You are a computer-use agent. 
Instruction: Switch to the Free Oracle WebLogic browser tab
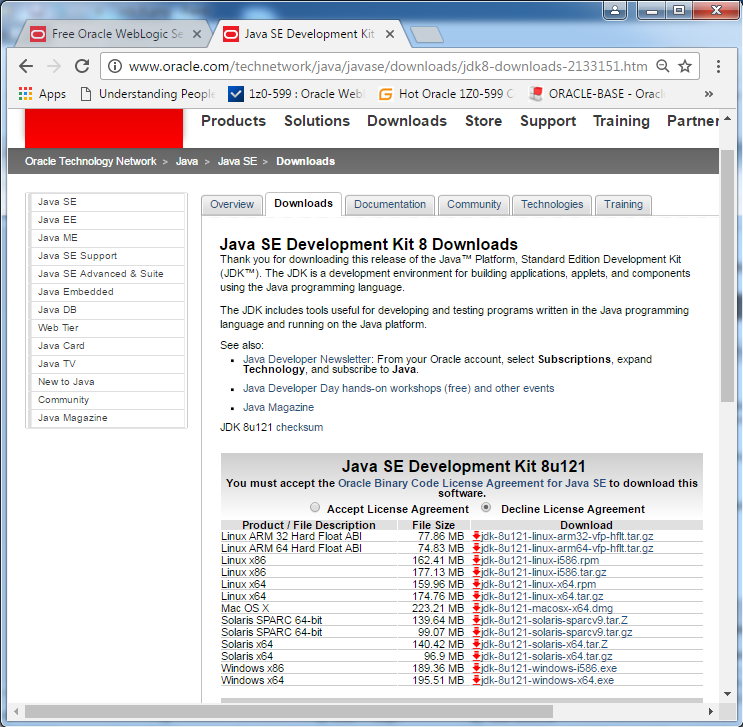[112, 34]
